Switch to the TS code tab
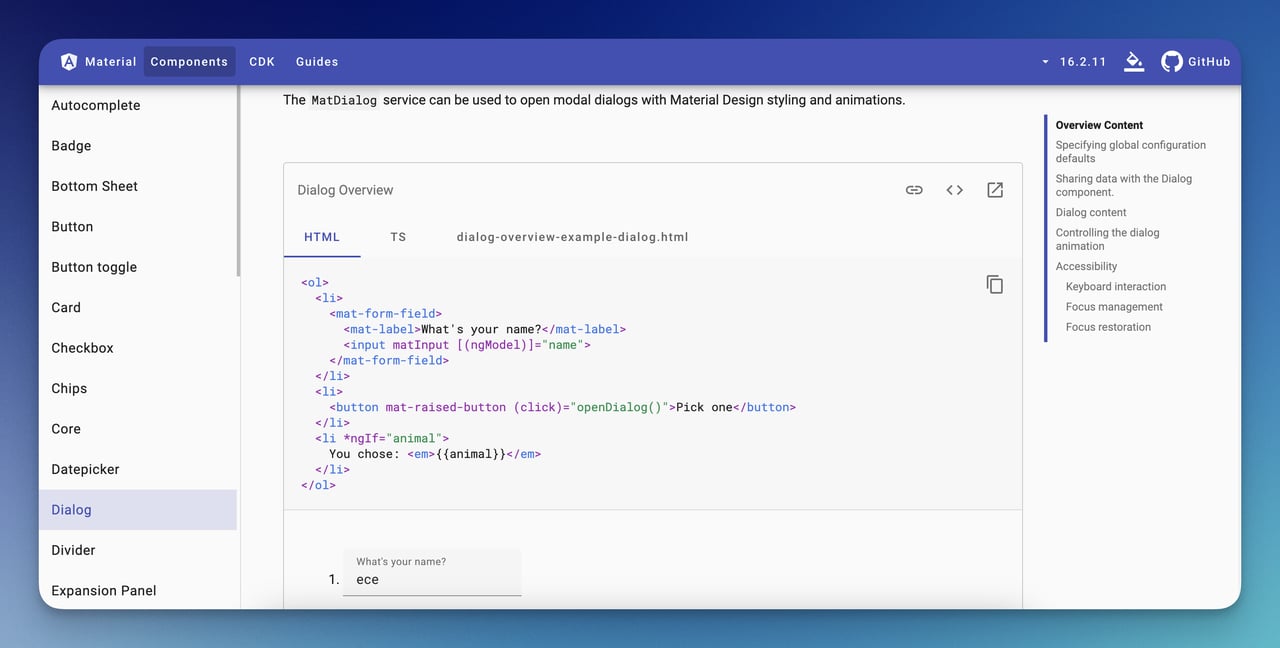Viewport: 1280px width, 648px height. pos(397,237)
